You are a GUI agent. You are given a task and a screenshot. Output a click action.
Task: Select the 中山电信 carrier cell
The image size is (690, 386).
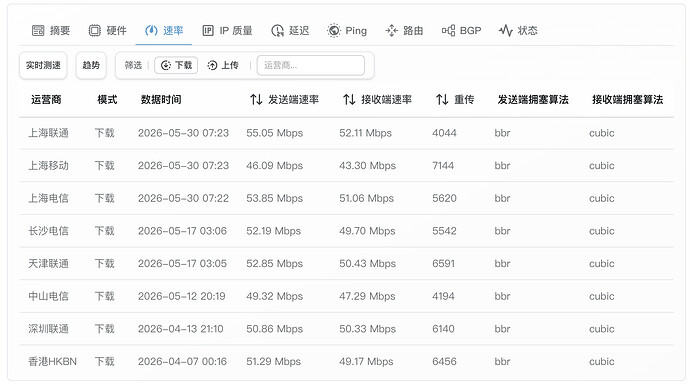pos(48,296)
